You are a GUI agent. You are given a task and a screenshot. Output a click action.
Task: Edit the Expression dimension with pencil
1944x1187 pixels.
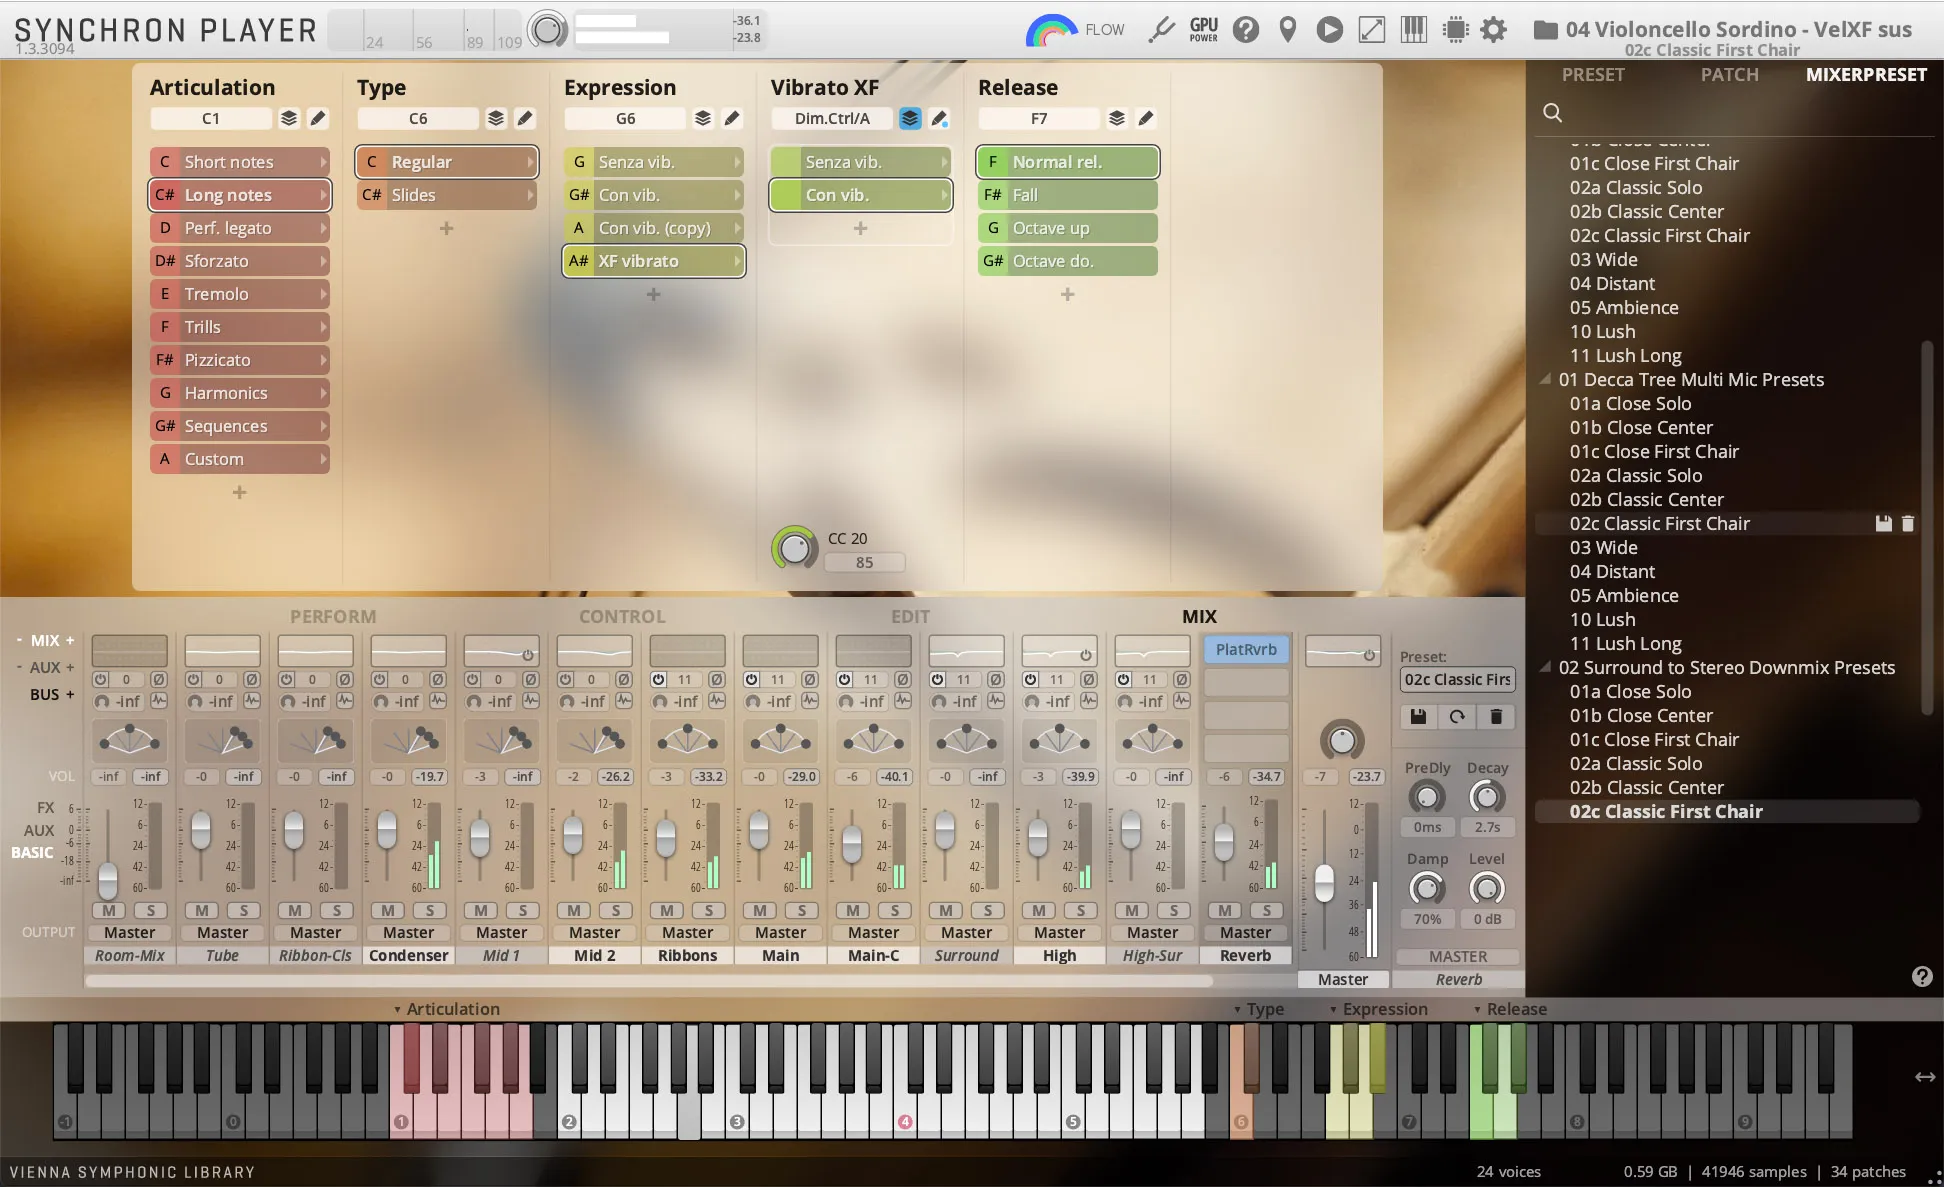point(732,118)
